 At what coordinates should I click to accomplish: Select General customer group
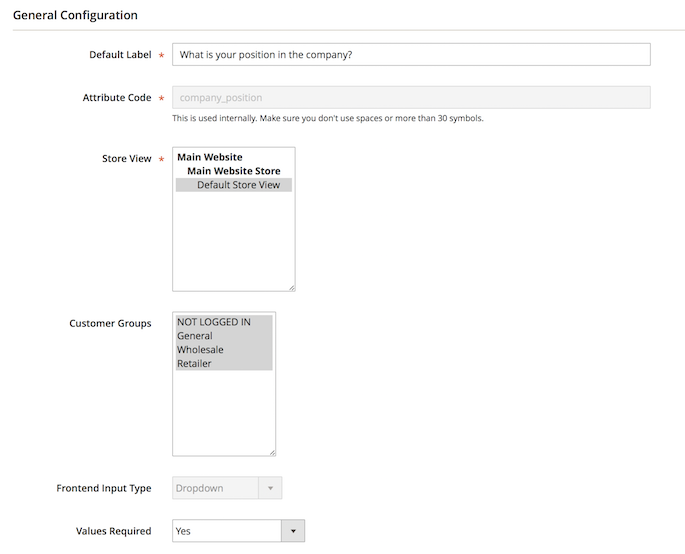coord(195,336)
